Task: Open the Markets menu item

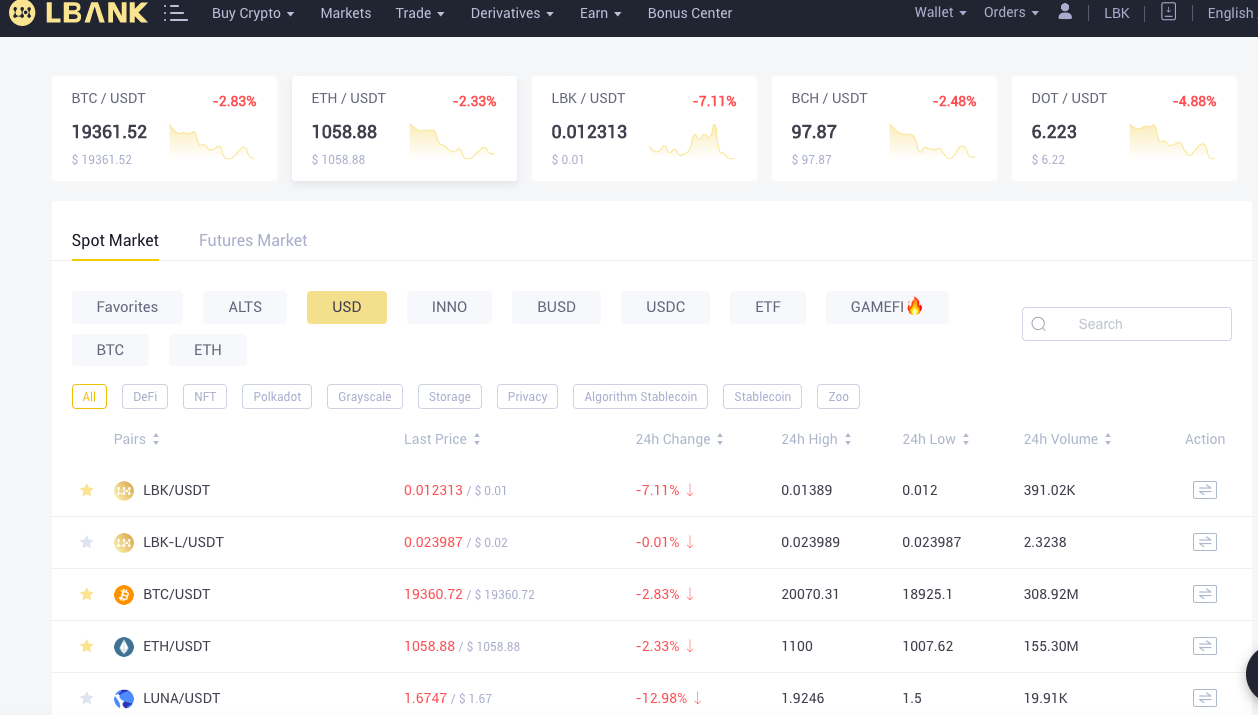Action: point(346,13)
